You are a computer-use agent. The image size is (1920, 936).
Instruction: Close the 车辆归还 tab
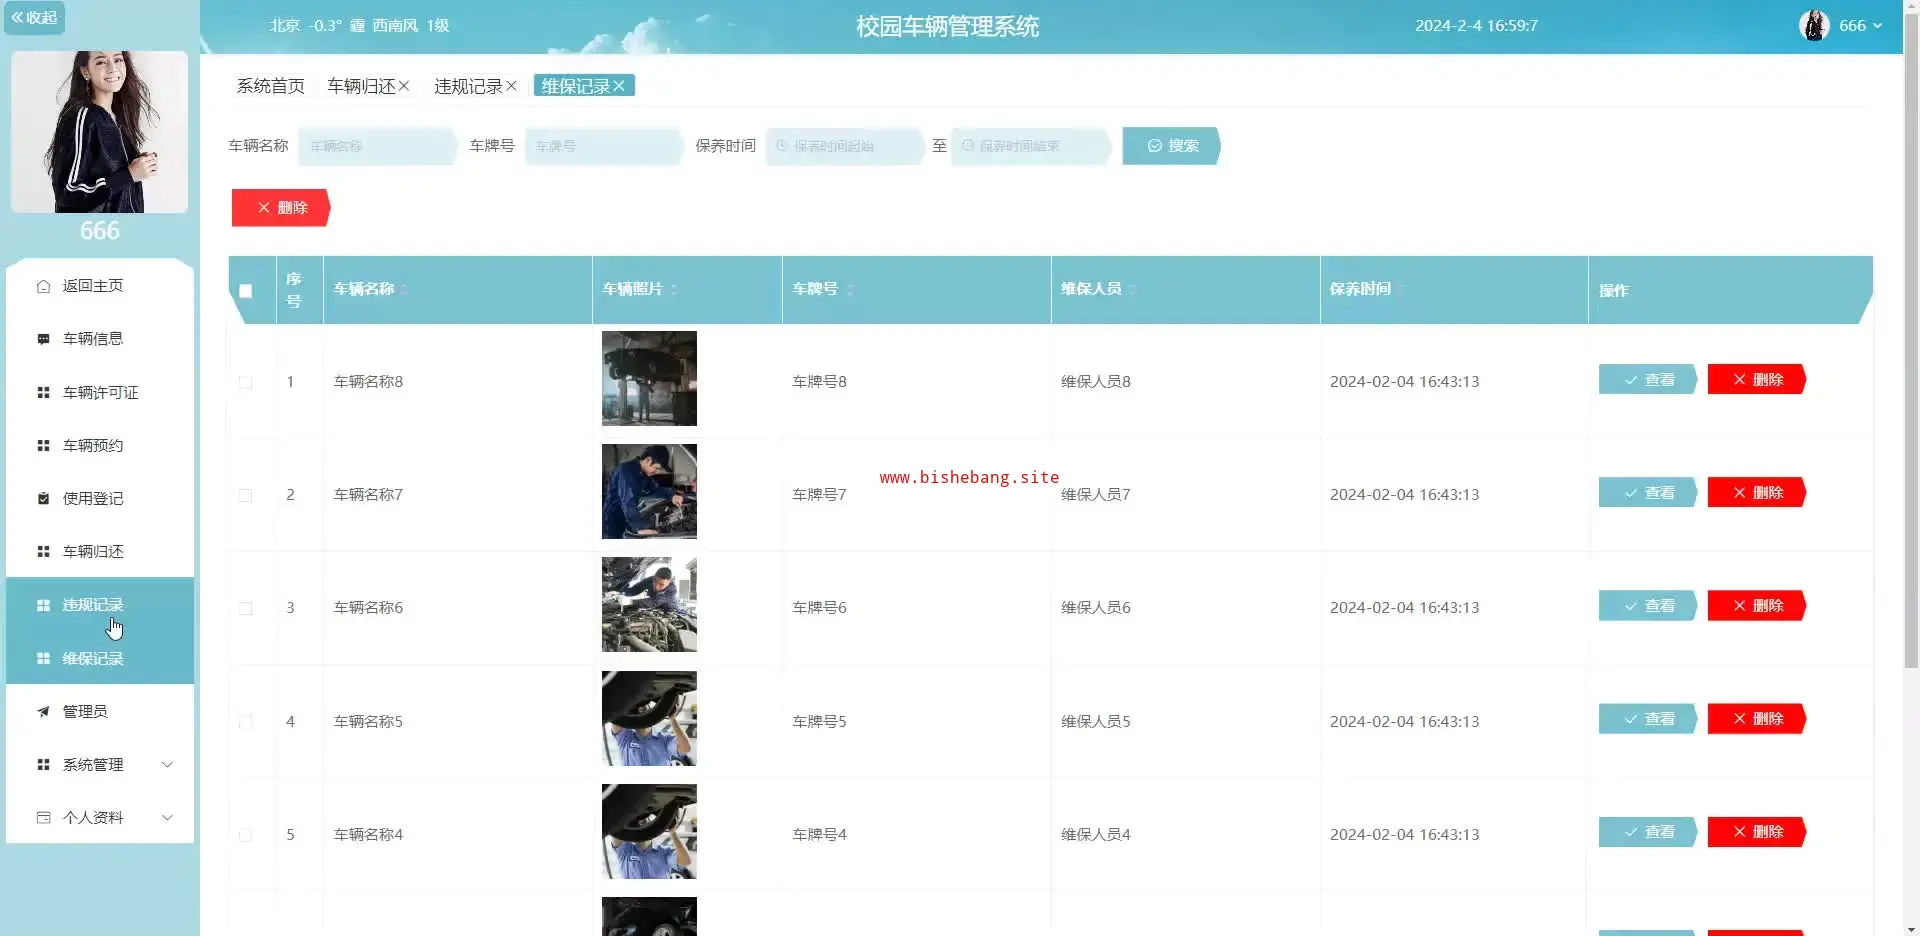tap(404, 86)
